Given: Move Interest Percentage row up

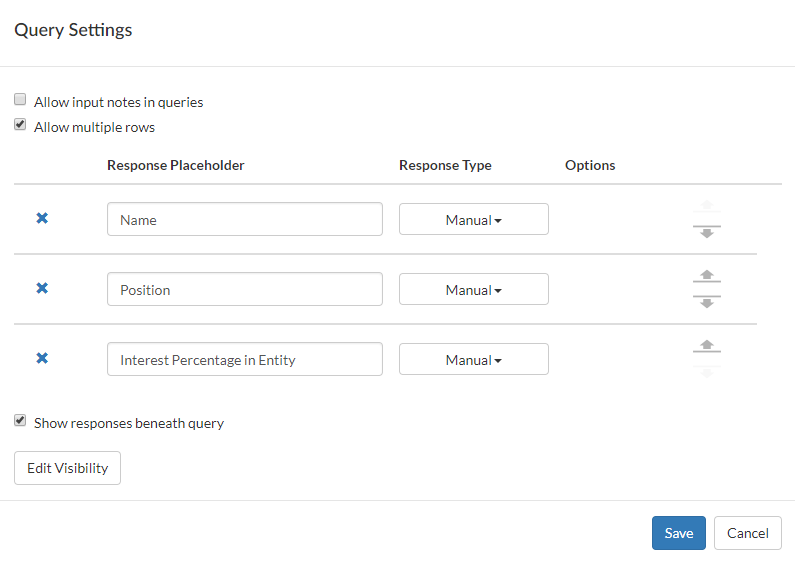Looking at the screenshot, I should tap(707, 346).
